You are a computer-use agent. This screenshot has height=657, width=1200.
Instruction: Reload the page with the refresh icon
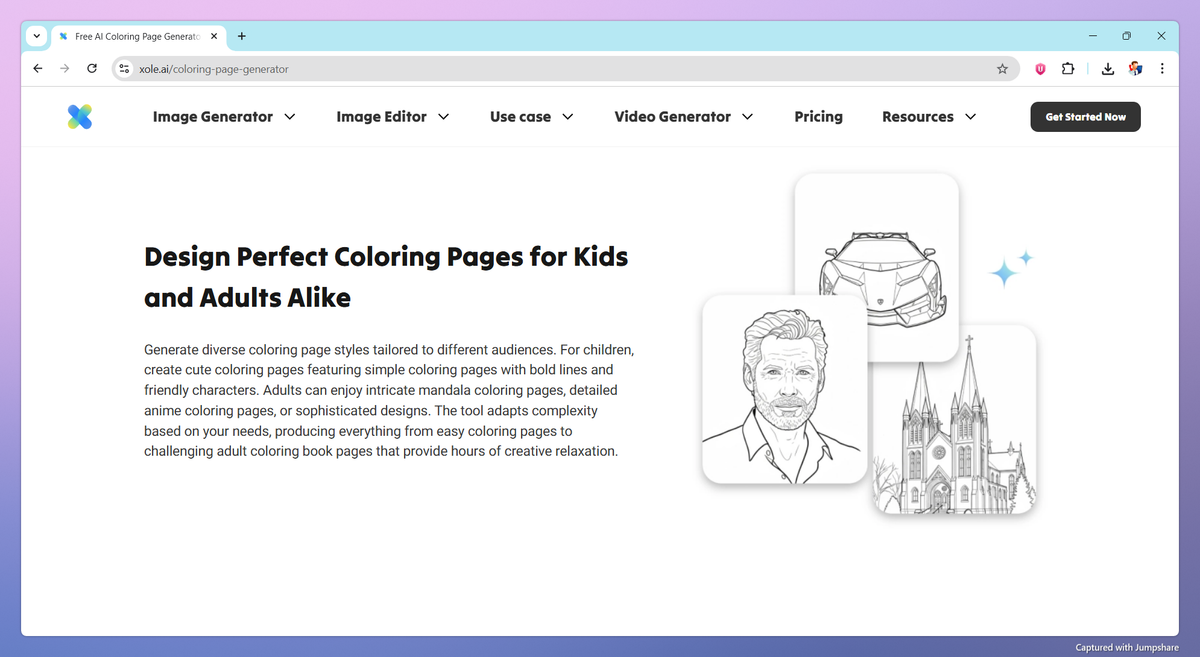[x=91, y=68]
